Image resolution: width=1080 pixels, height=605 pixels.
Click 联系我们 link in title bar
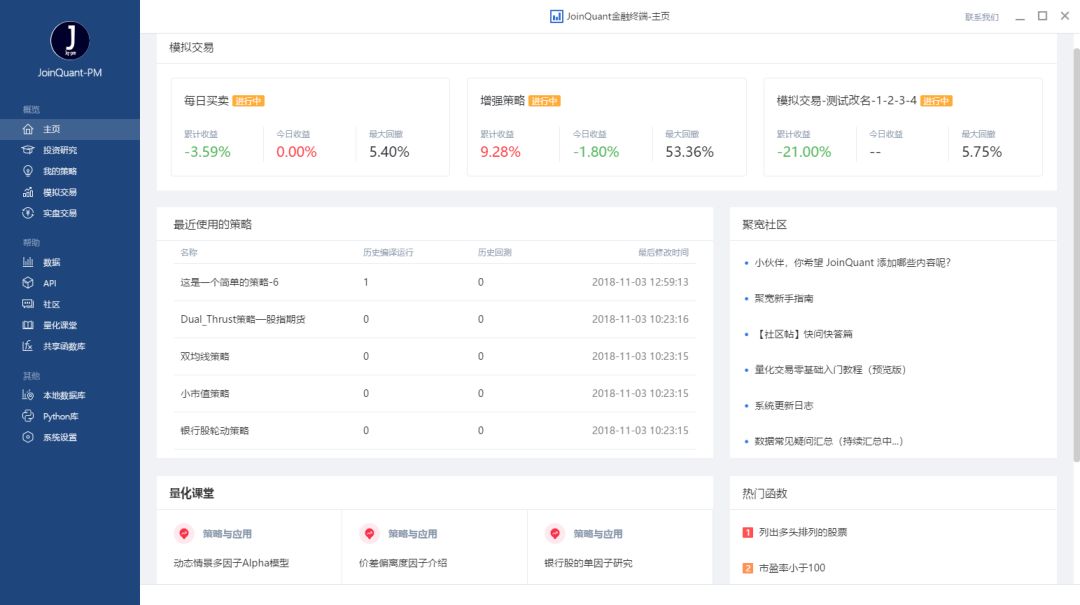(982, 17)
